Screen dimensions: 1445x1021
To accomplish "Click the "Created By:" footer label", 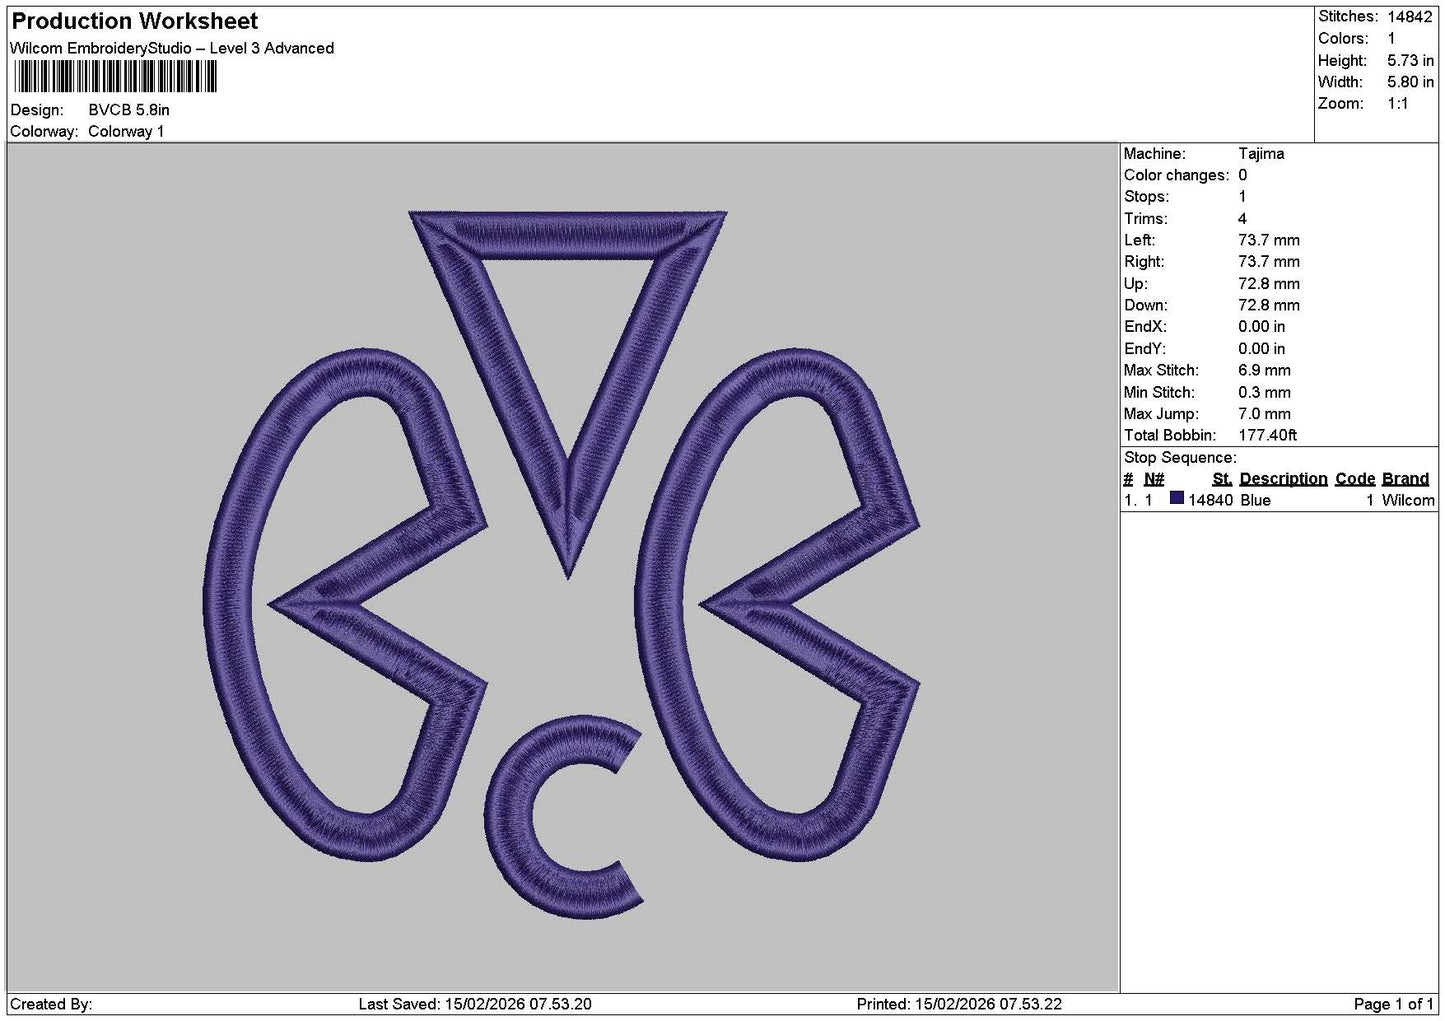I will [51, 1004].
